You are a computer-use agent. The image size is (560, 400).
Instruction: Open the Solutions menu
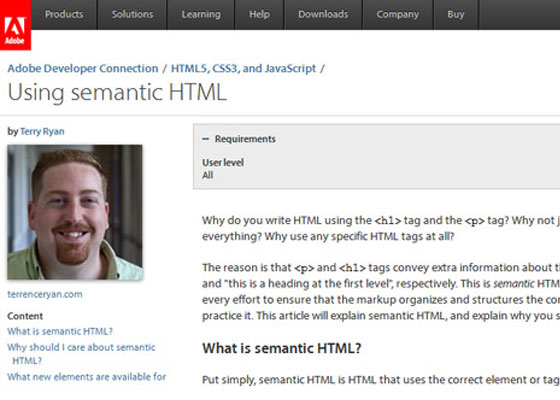pos(132,14)
